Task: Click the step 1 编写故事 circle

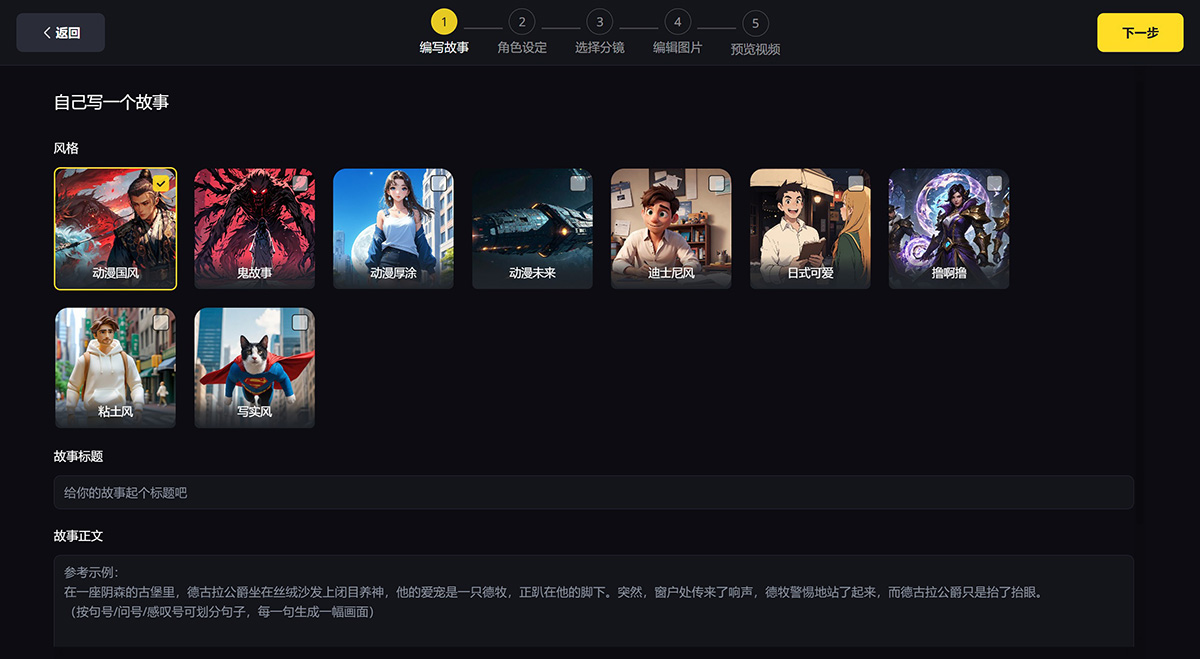Action: (444, 20)
